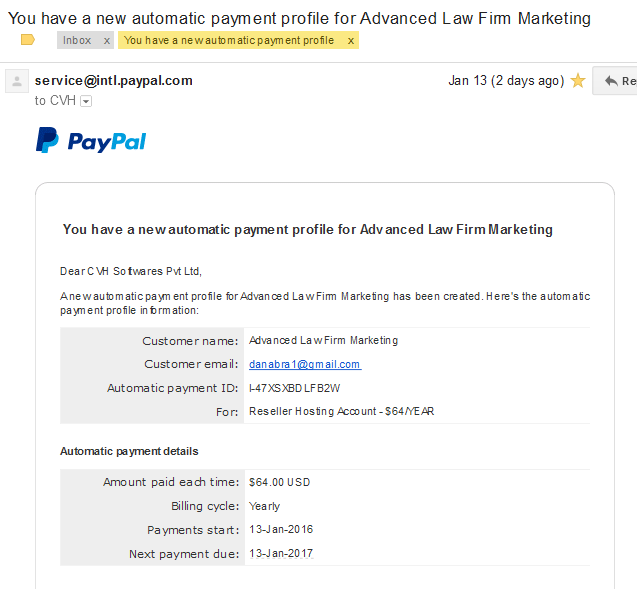
Task: Remove the Inbox label with its x
Action: (106, 41)
